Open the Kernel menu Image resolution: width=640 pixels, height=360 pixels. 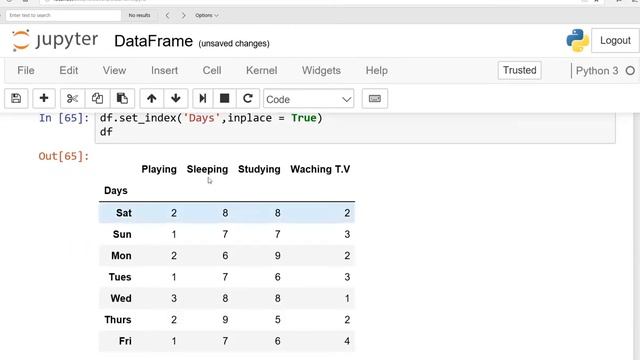coord(261,70)
